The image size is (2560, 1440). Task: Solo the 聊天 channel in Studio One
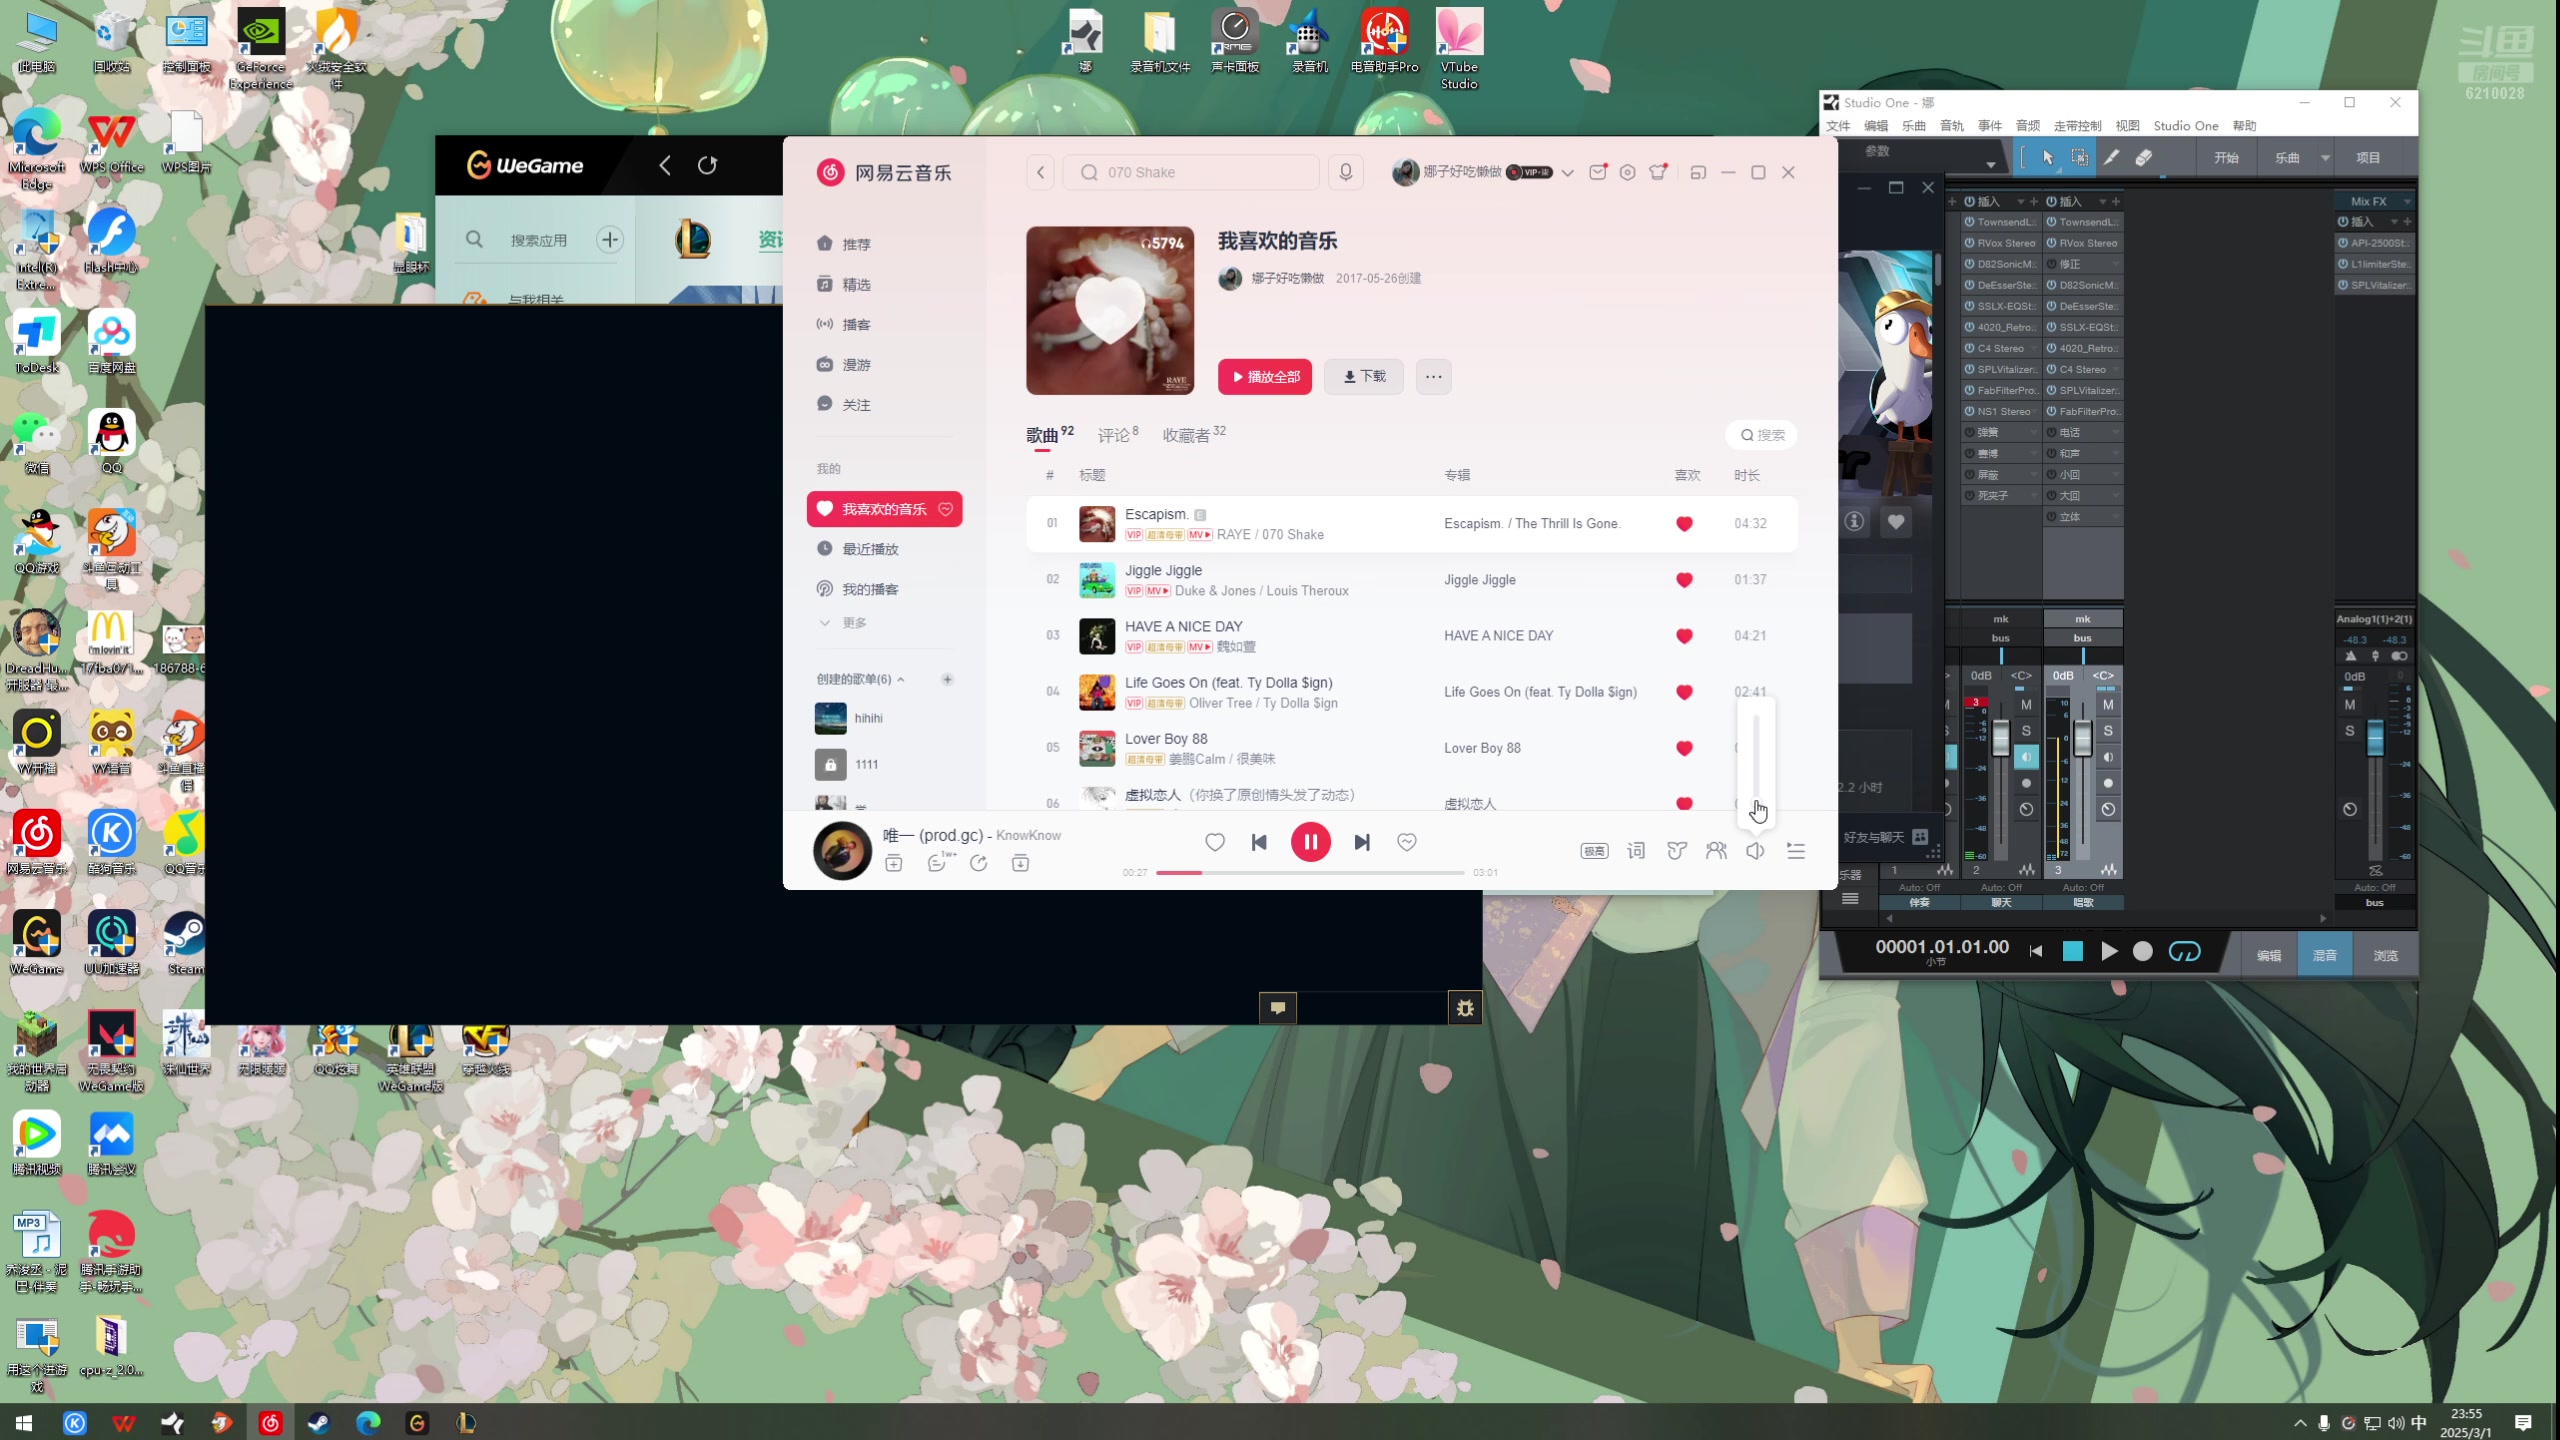(2026, 731)
